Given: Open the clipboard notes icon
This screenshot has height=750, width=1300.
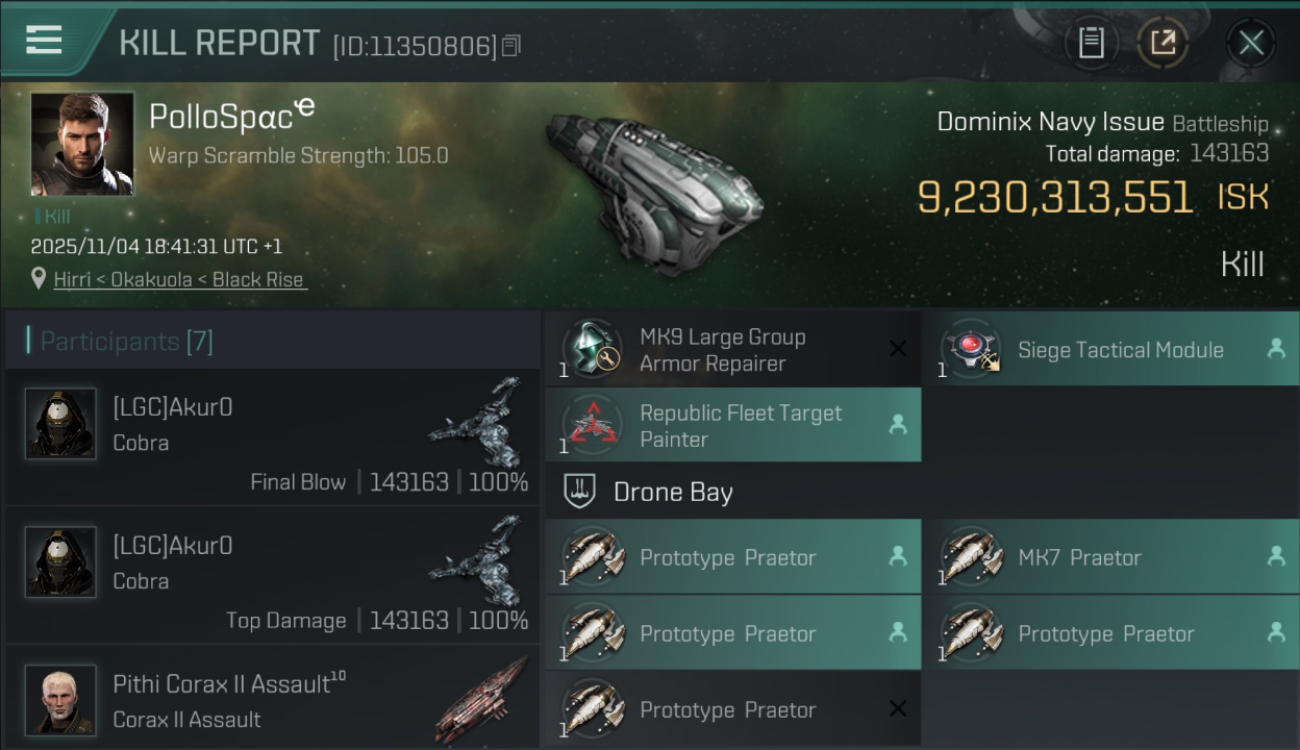Looking at the screenshot, I should tap(1091, 43).
